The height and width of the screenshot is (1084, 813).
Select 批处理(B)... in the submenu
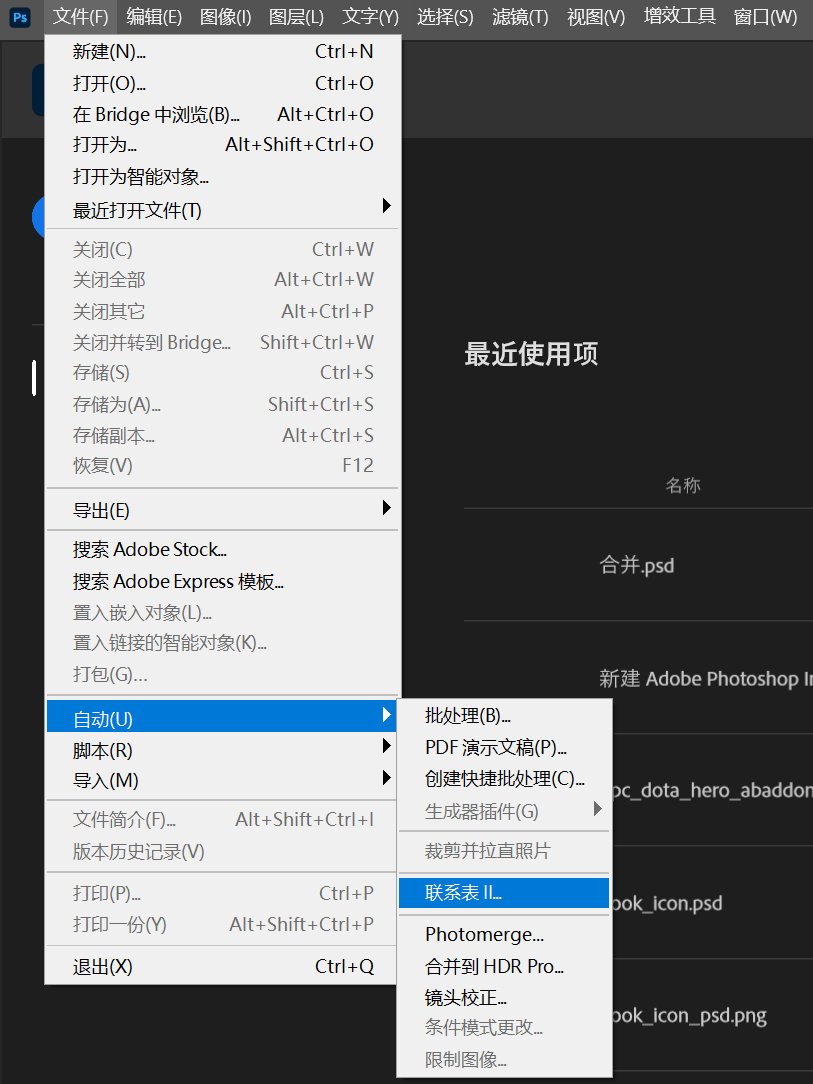(x=504, y=716)
